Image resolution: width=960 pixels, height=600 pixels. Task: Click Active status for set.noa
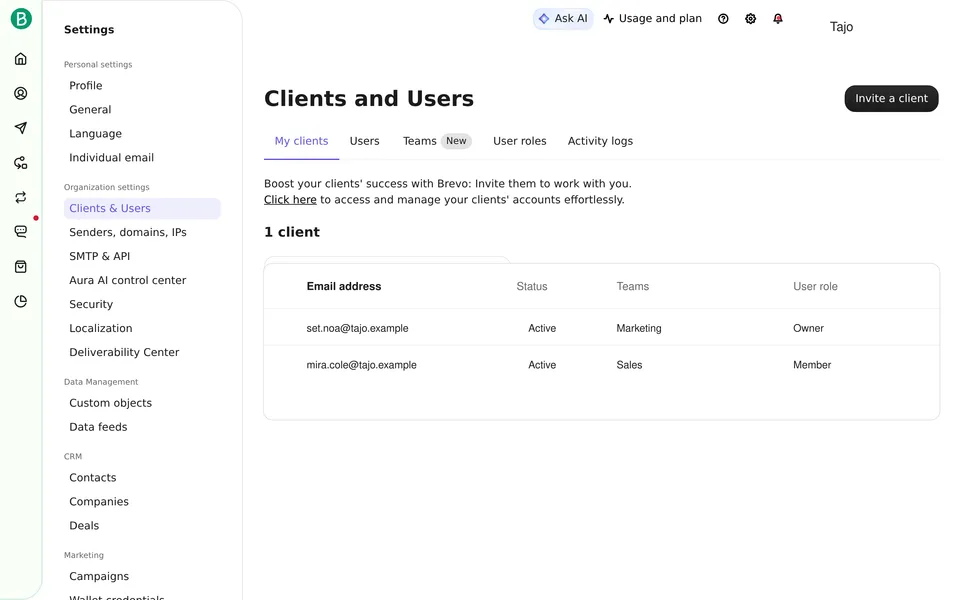(542, 328)
